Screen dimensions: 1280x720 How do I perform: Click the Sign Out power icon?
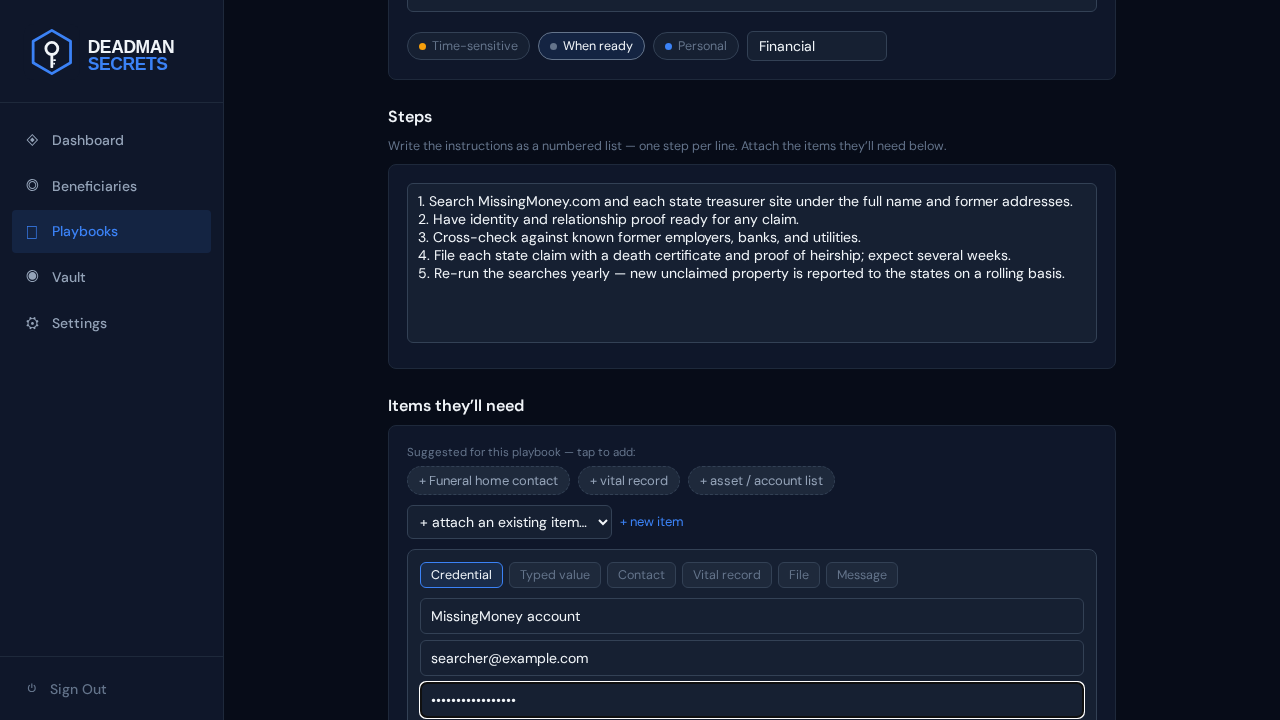click(32, 688)
